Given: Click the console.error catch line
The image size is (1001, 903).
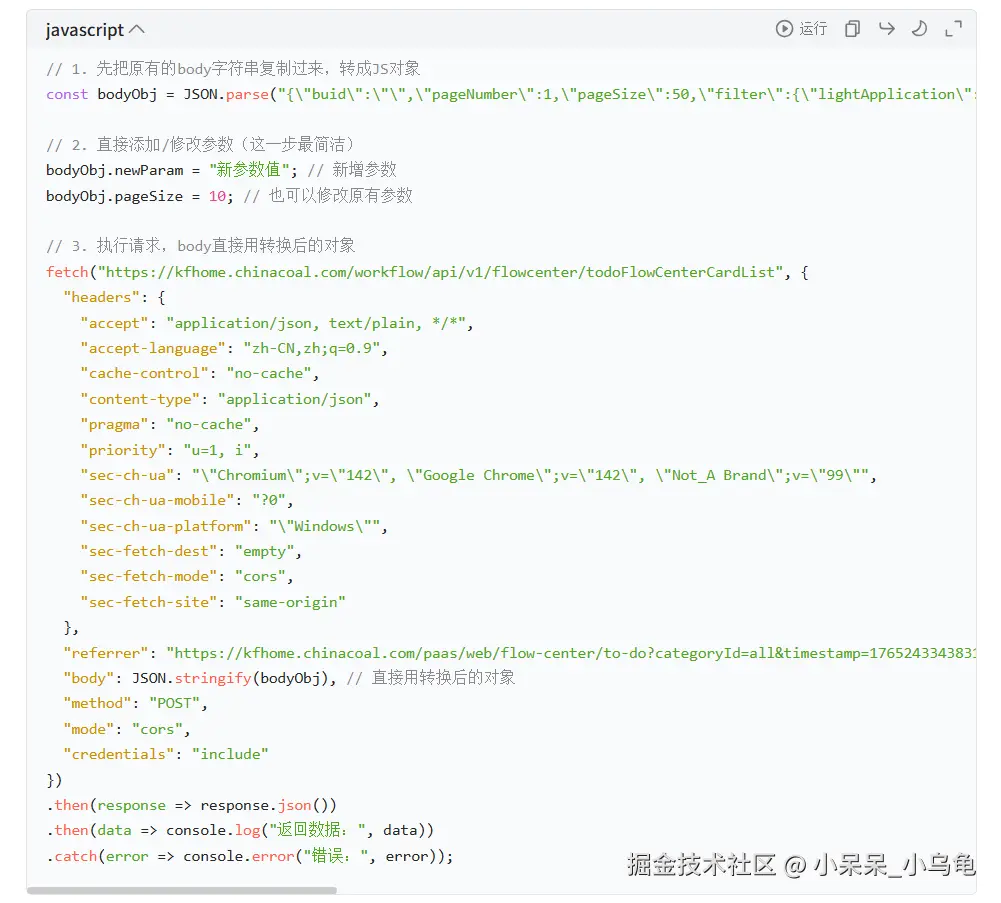Looking at the screenshot, I should pos(250,856).
